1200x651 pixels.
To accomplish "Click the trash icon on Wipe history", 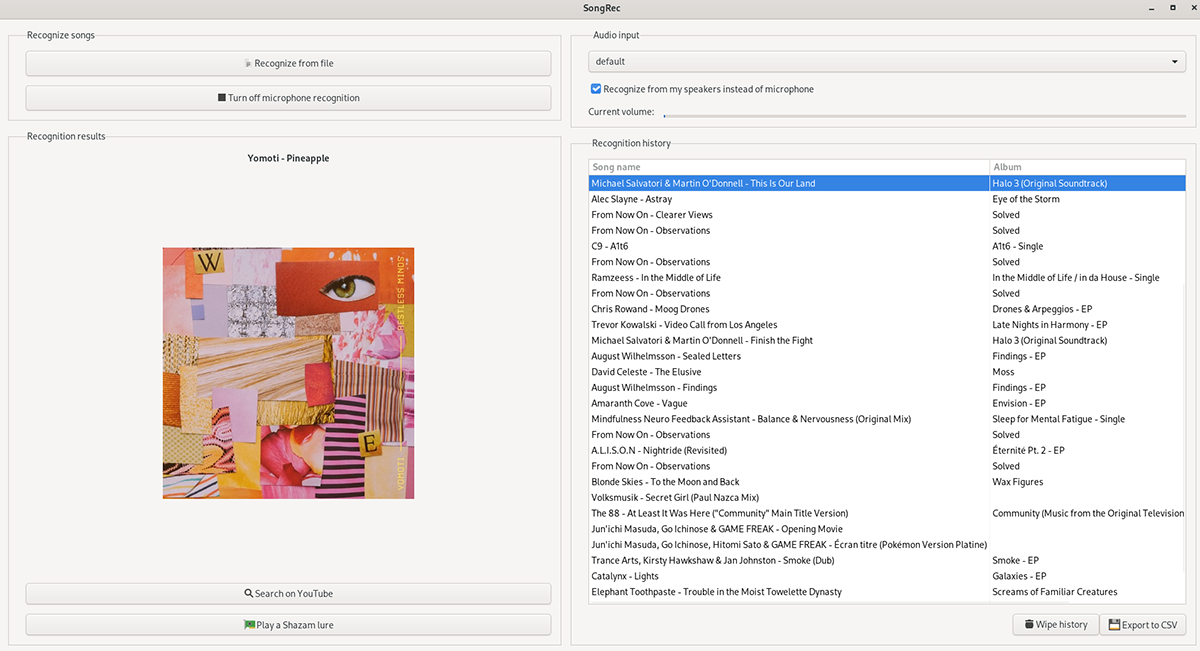I will 1028,625.
